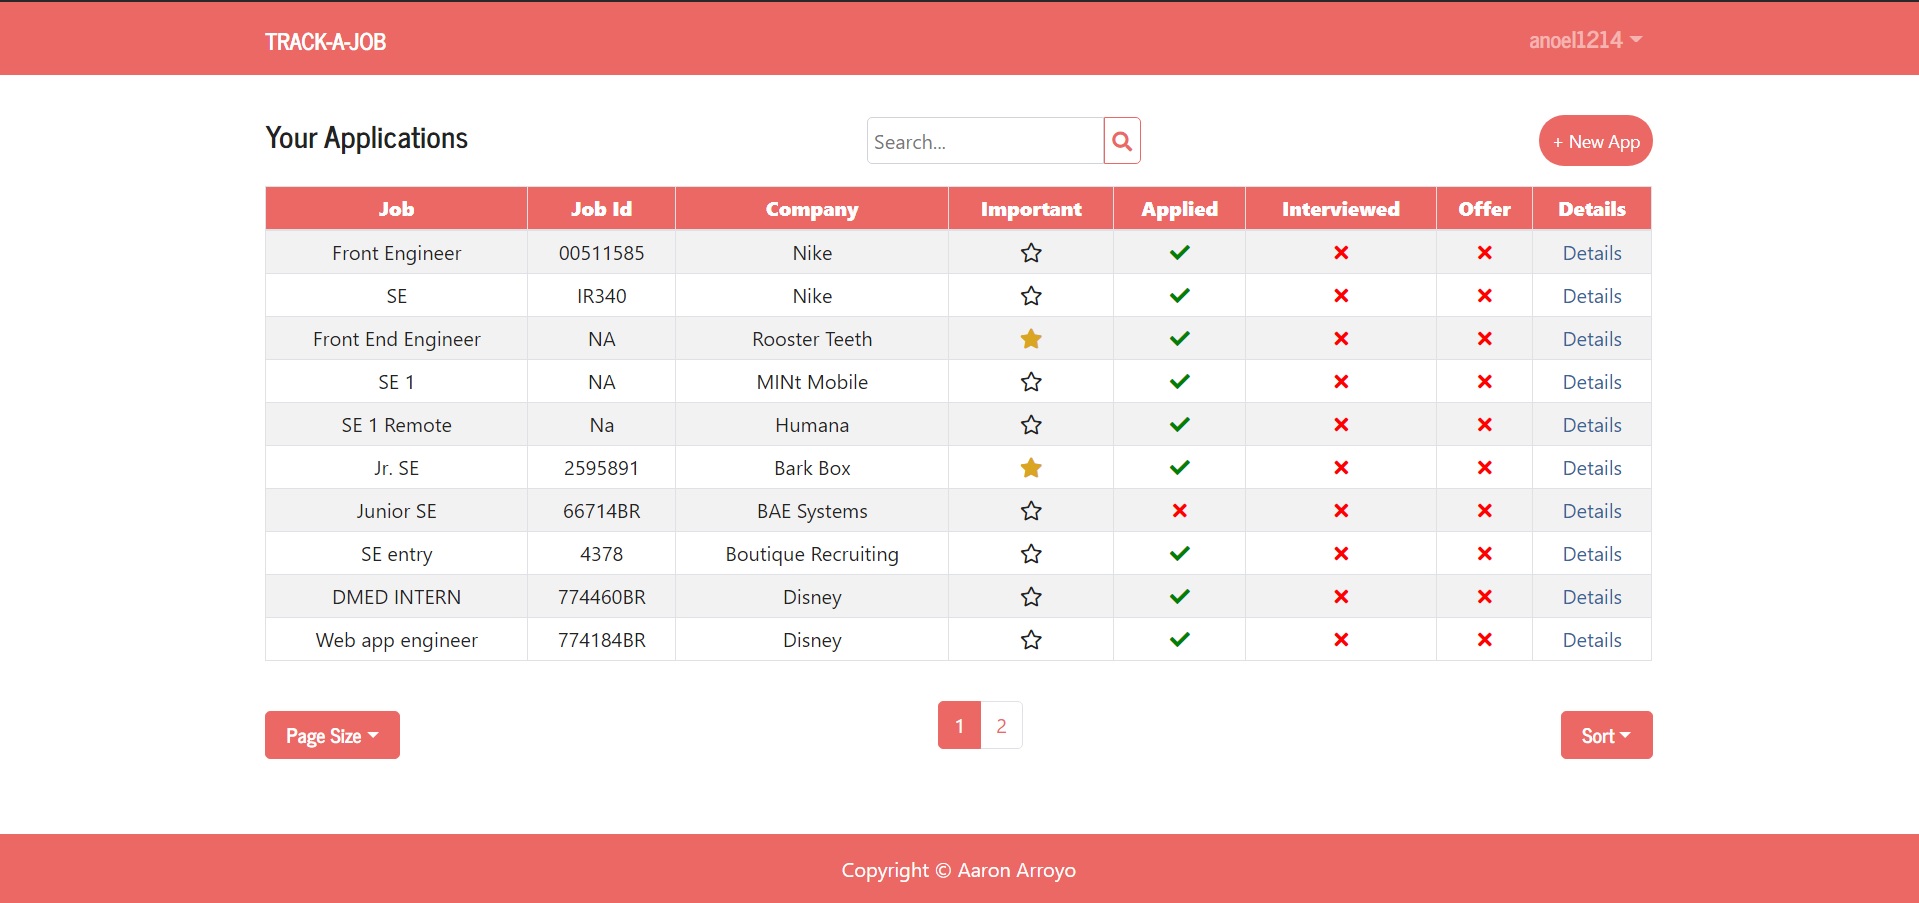Click offer X for BAE Systems row
This screenshot has height=903, width=1919.
pyautogui.click(x=1485, y=511)
